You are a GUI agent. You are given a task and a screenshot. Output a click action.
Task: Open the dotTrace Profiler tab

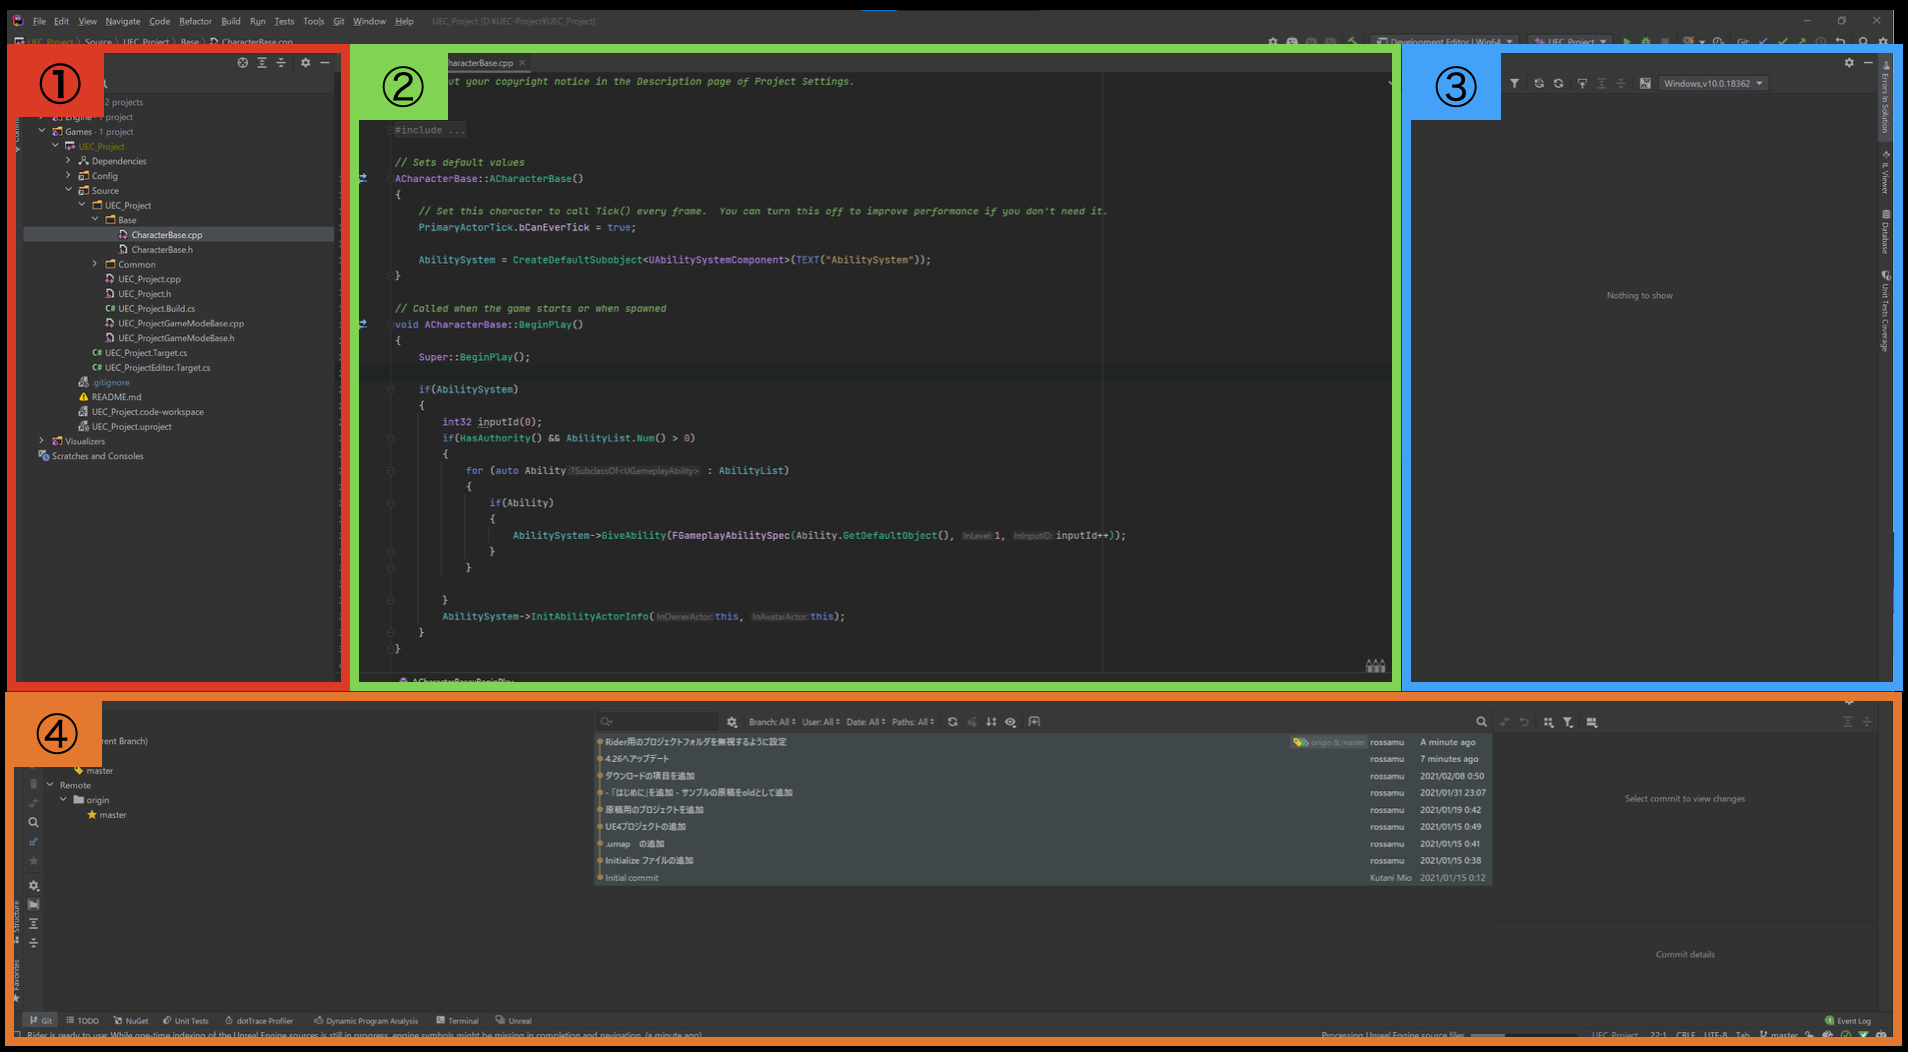click(259, 1021)
